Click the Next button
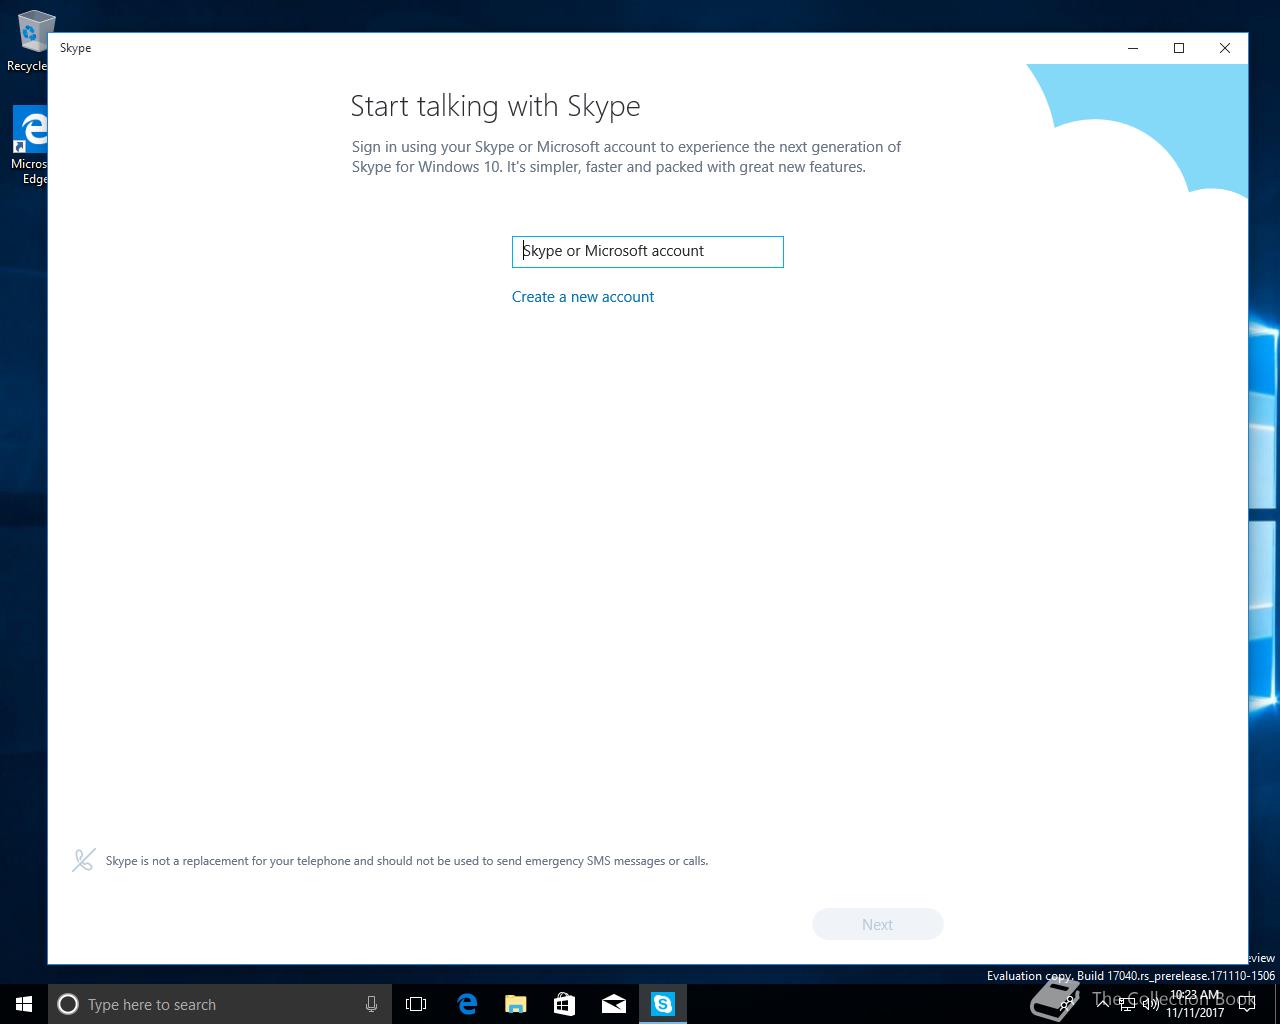Viewport: 1280px width, 1024px height. [x=878, y=924]
